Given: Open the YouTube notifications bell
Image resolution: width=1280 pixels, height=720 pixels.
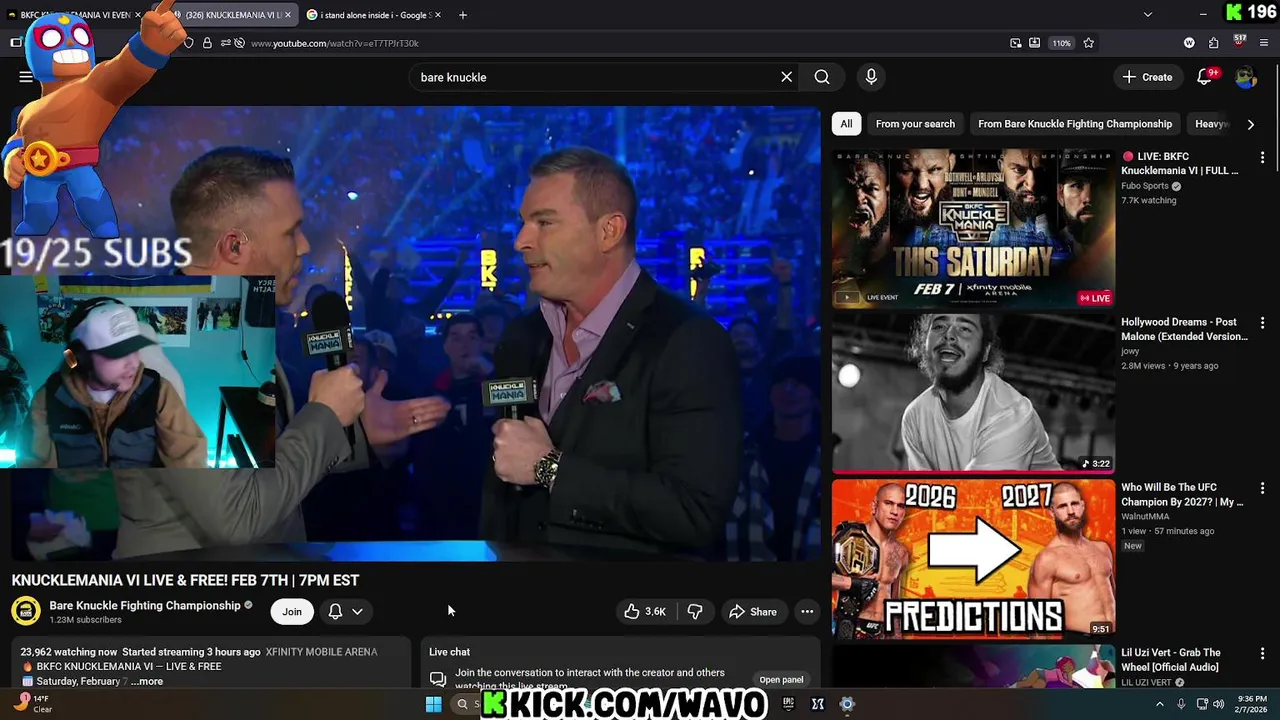Looking at the screenshot, I should pos(1205,77).
